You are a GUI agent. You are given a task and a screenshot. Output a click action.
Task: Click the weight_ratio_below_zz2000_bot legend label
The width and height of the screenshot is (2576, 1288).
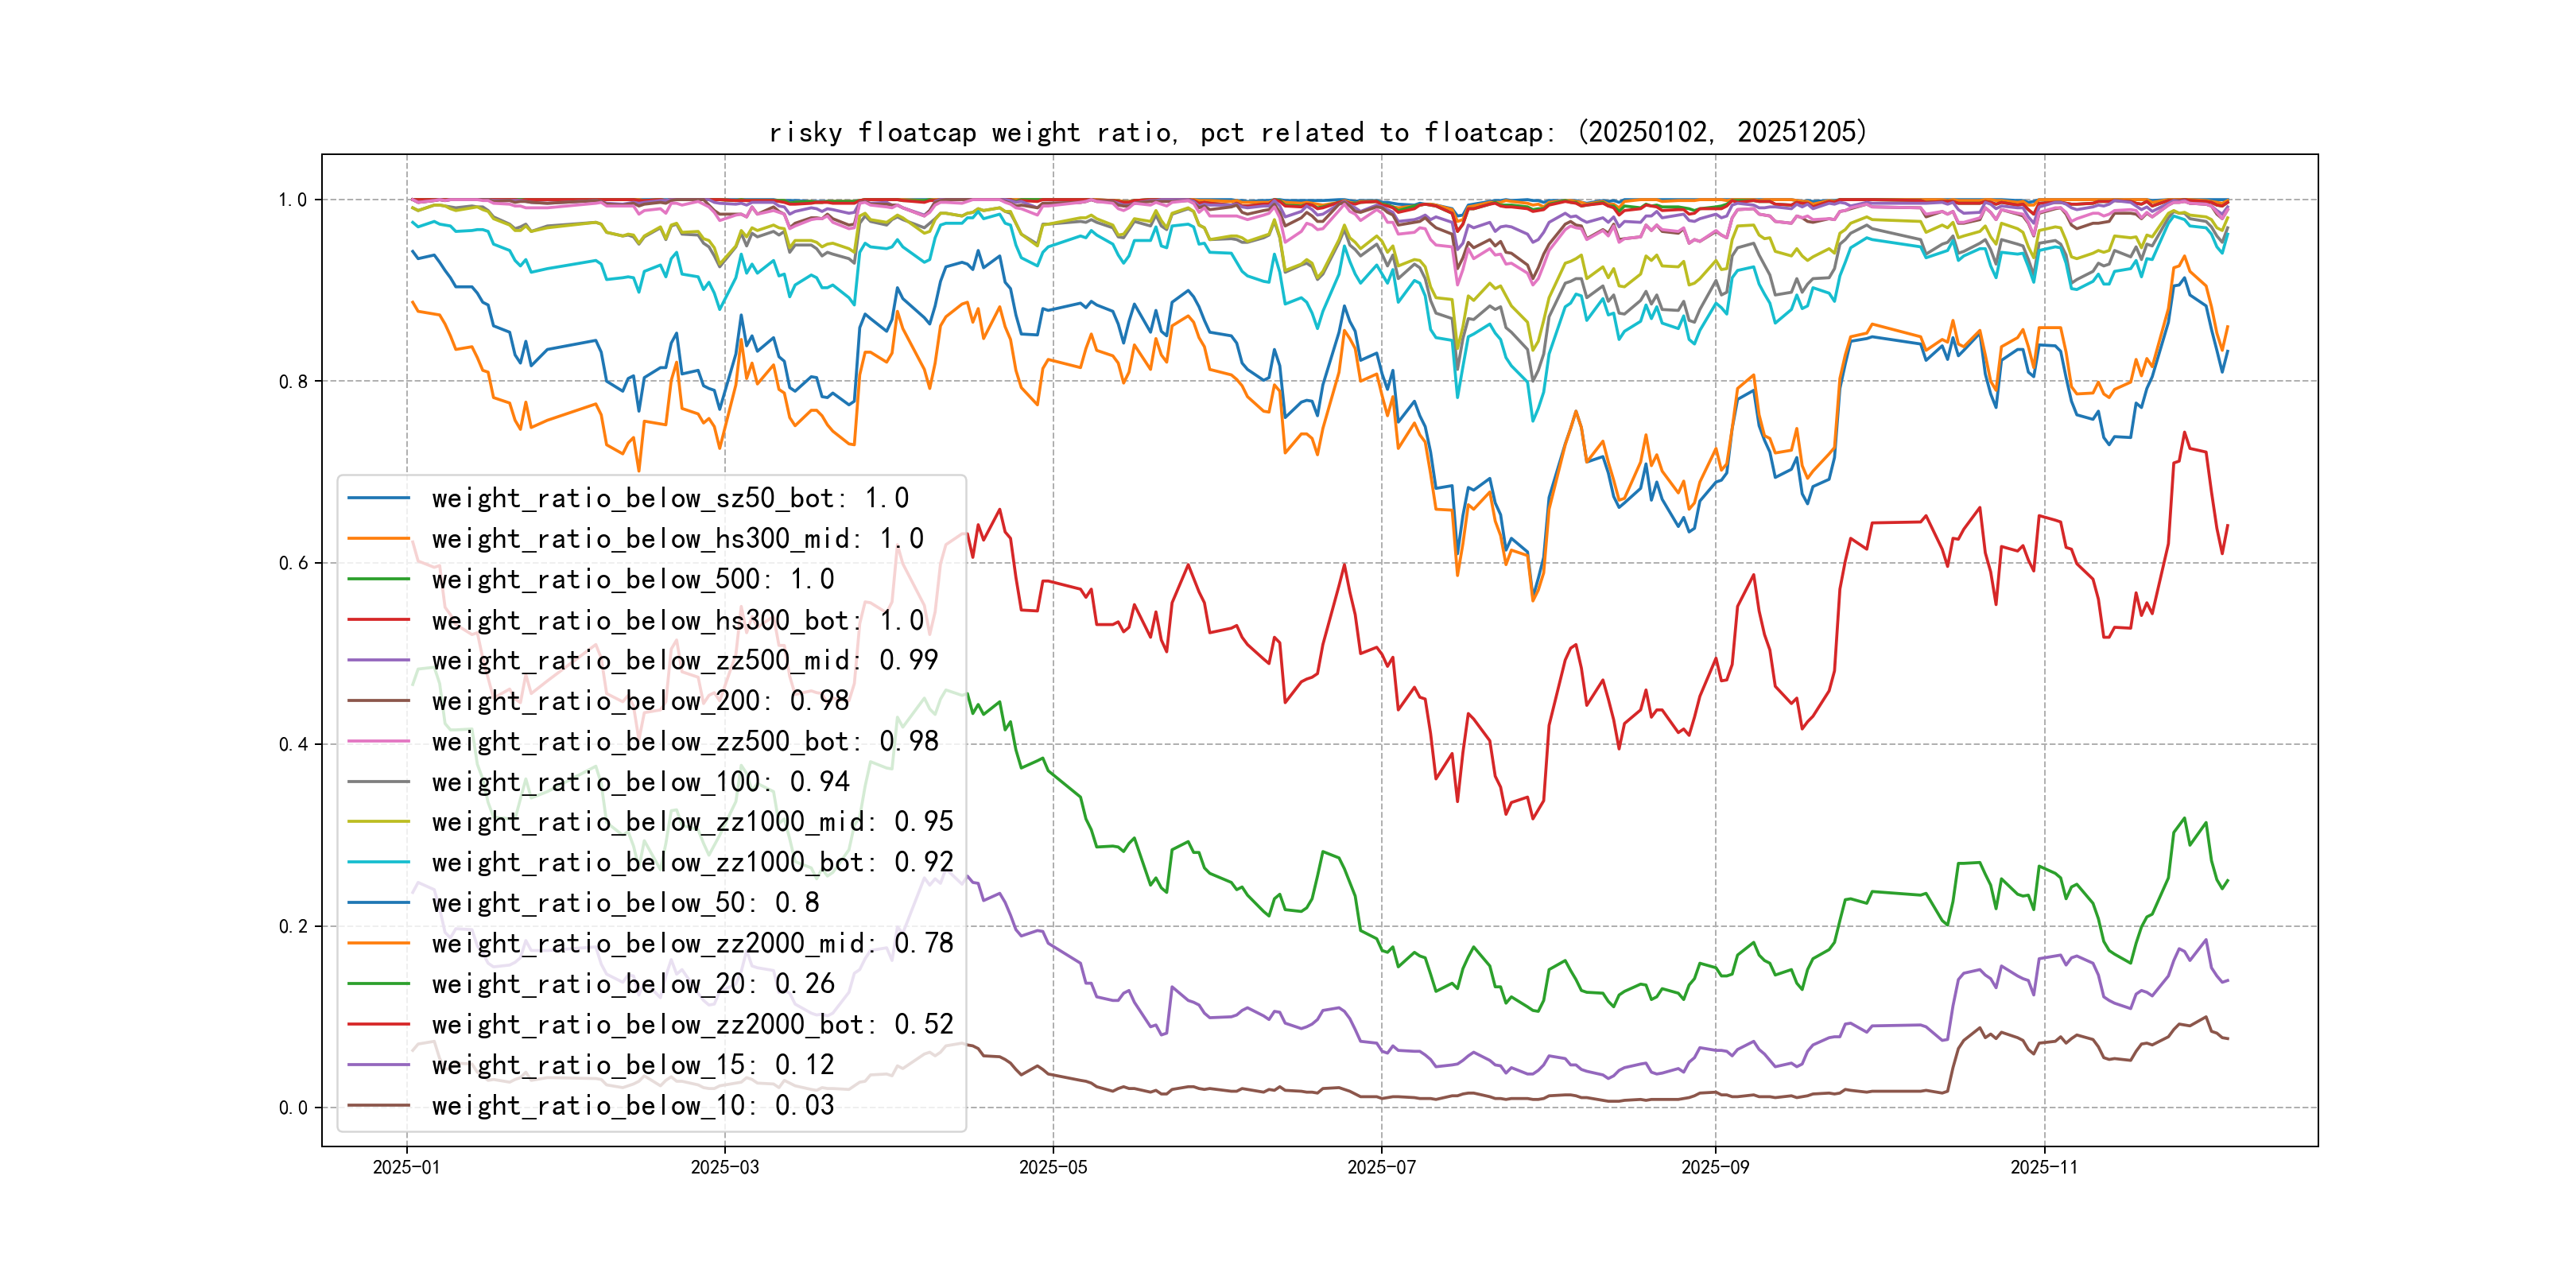pos(692,1024)
